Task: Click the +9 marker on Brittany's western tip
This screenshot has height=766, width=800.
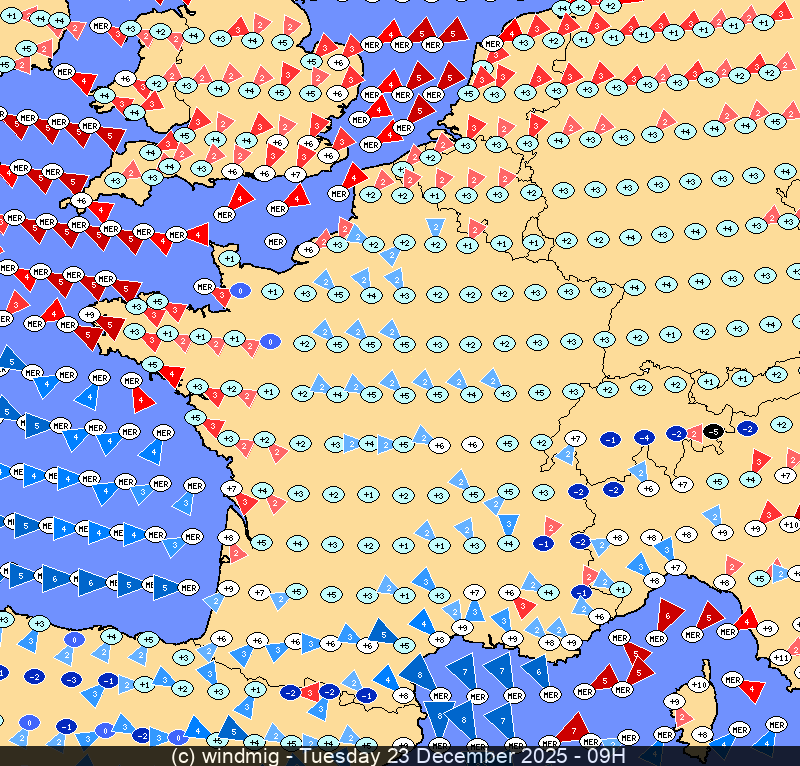Action: coord(88,315)
